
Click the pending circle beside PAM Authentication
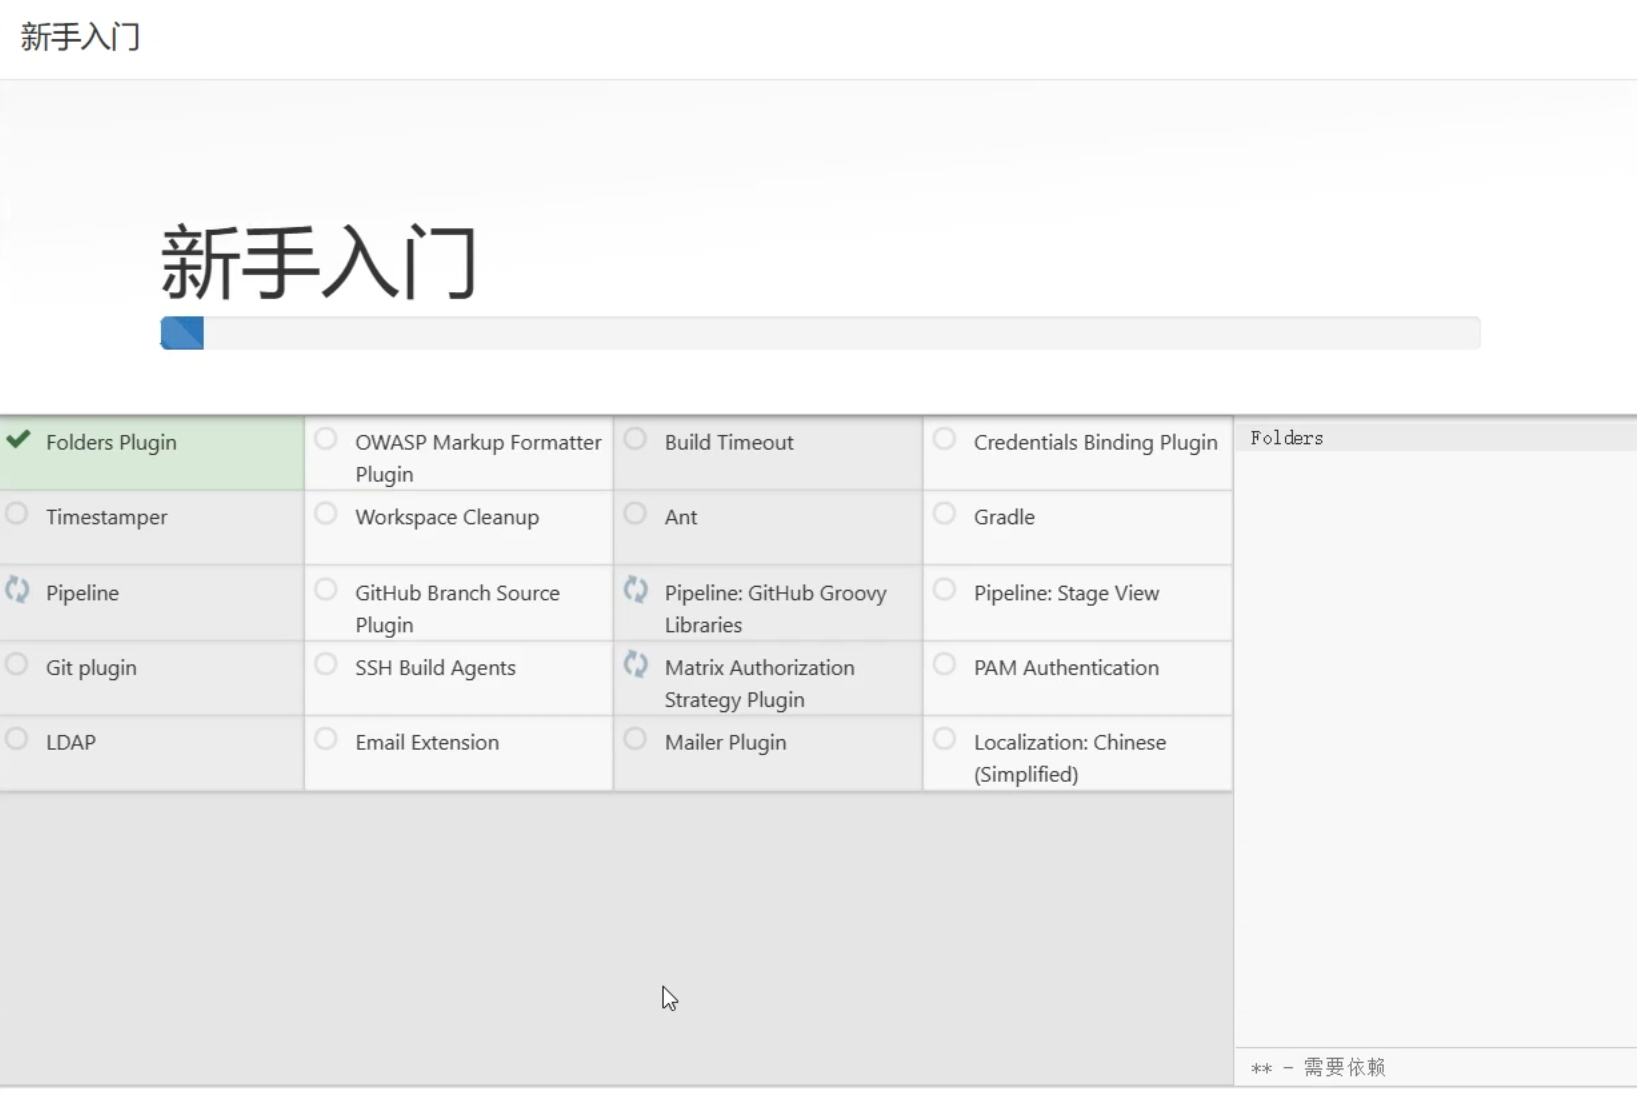click(945, 664)
